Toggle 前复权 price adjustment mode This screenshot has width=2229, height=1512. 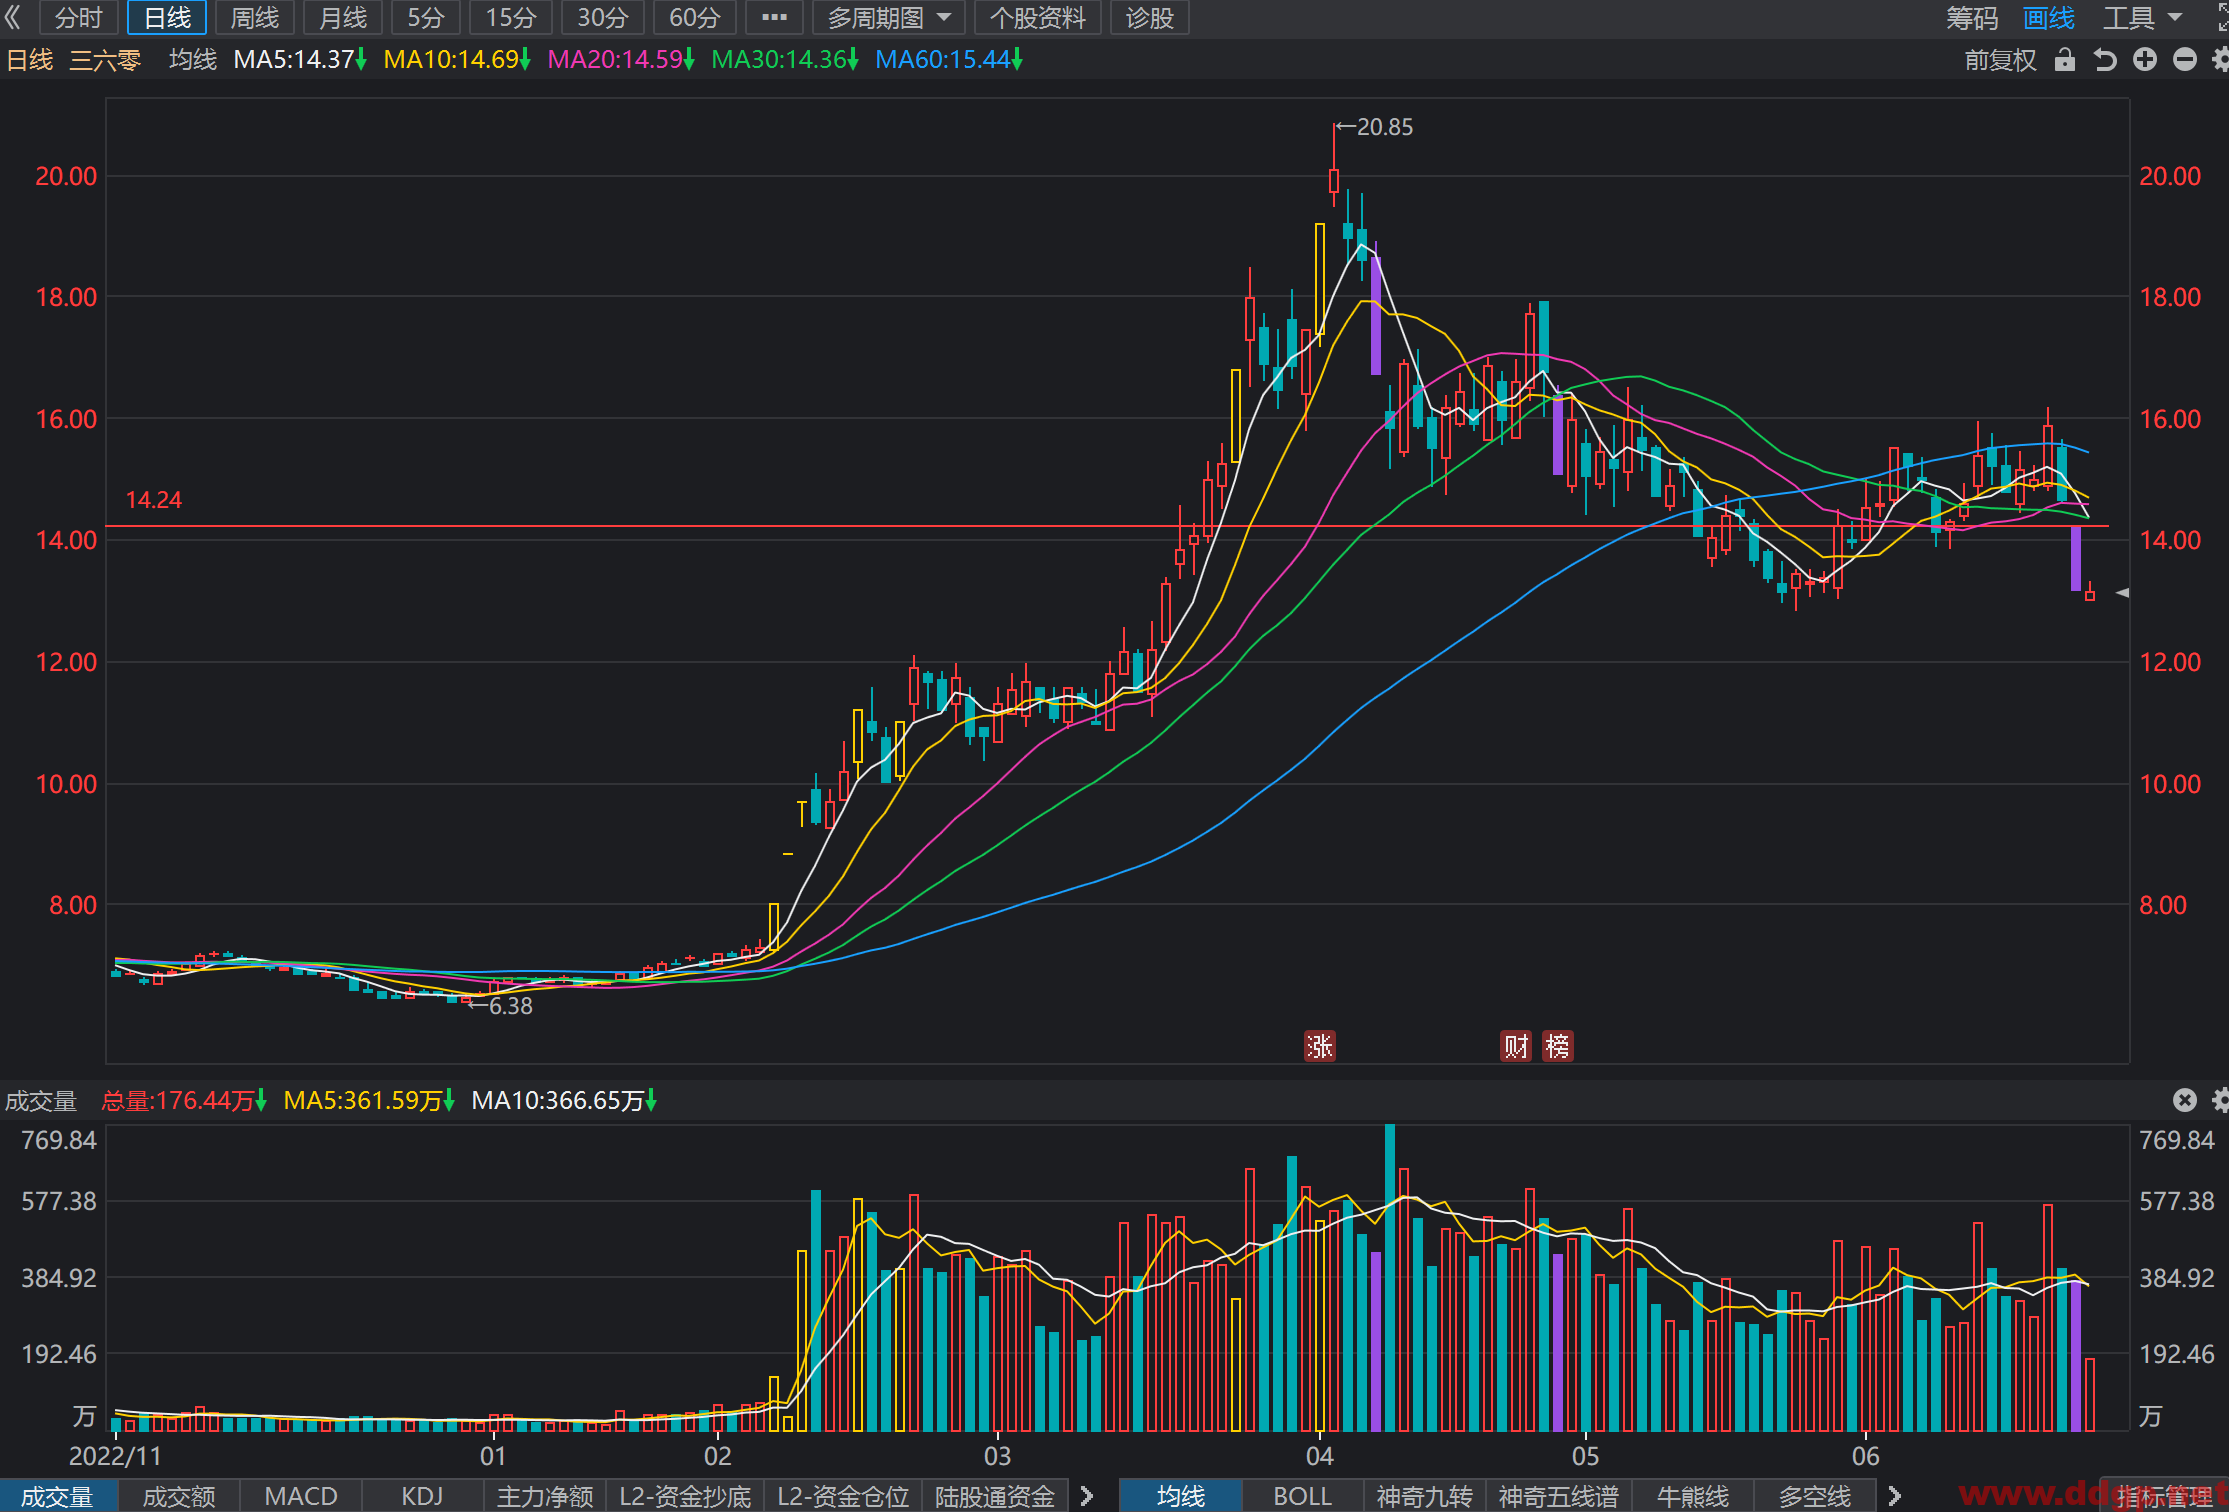pos(2000,60)
